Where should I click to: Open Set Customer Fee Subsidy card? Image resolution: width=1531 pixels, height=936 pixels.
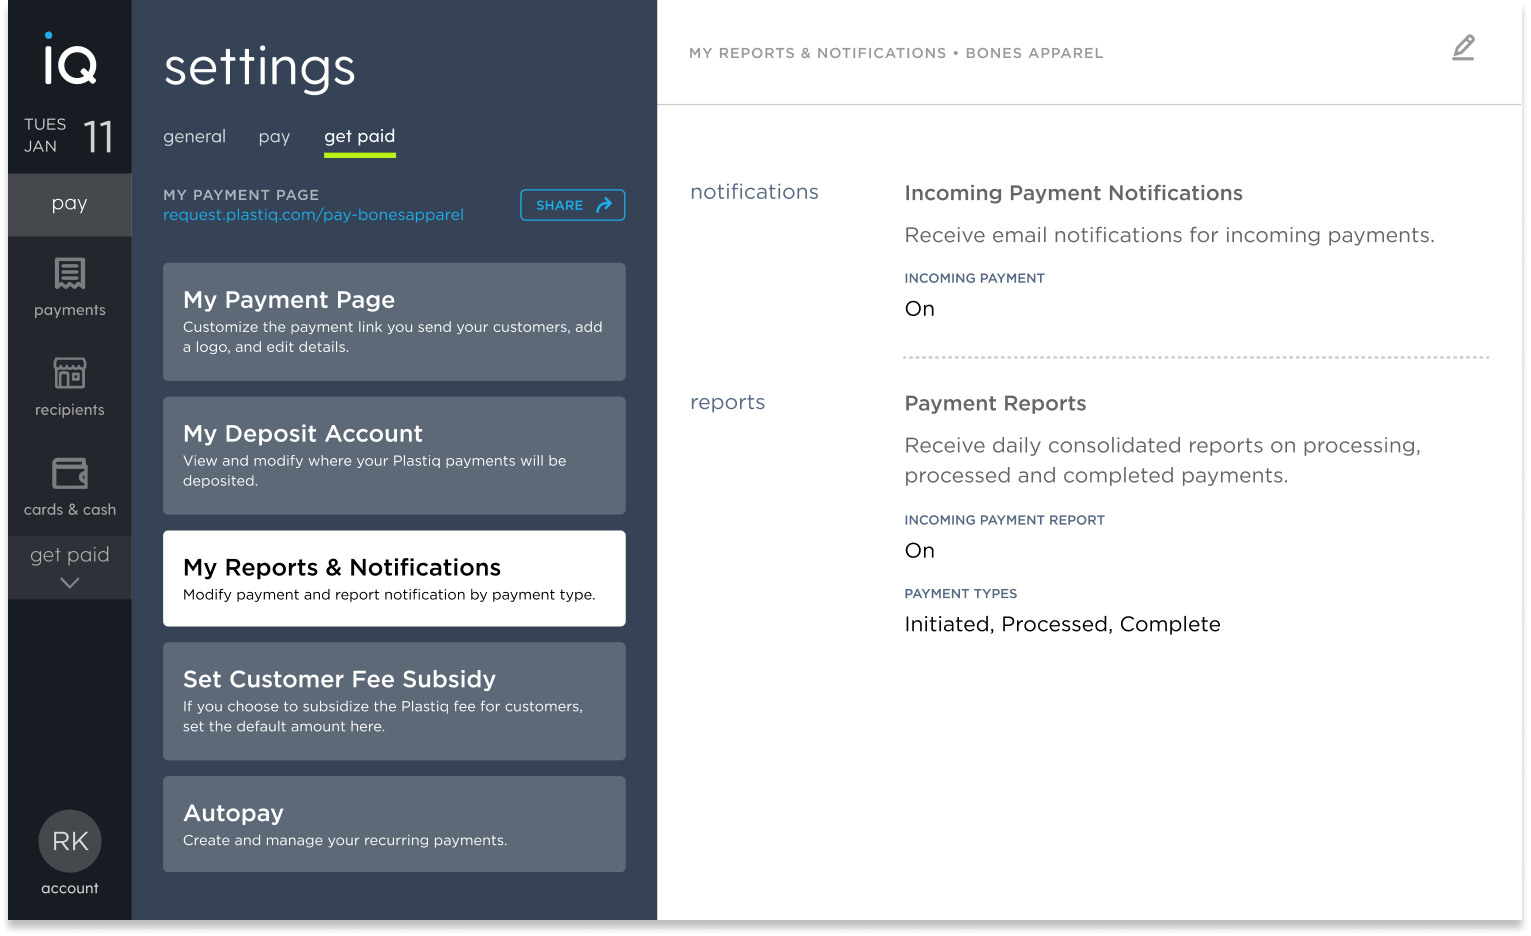[x=394, y=701]
